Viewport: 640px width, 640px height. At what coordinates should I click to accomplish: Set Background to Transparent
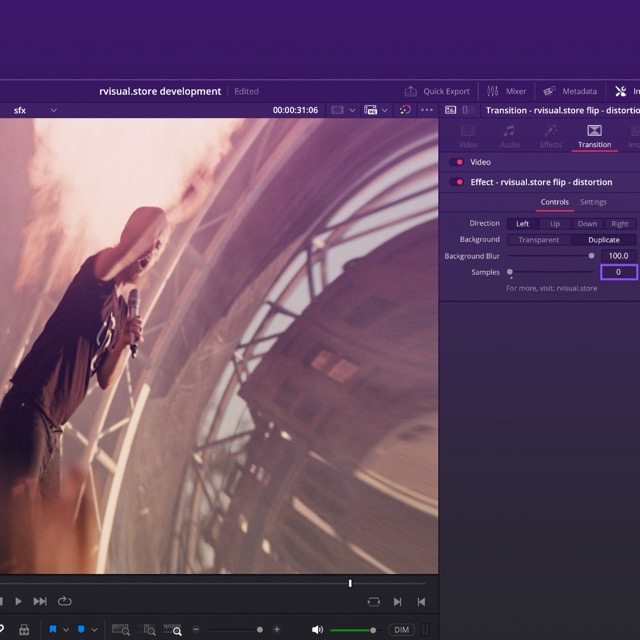[539, 240]
